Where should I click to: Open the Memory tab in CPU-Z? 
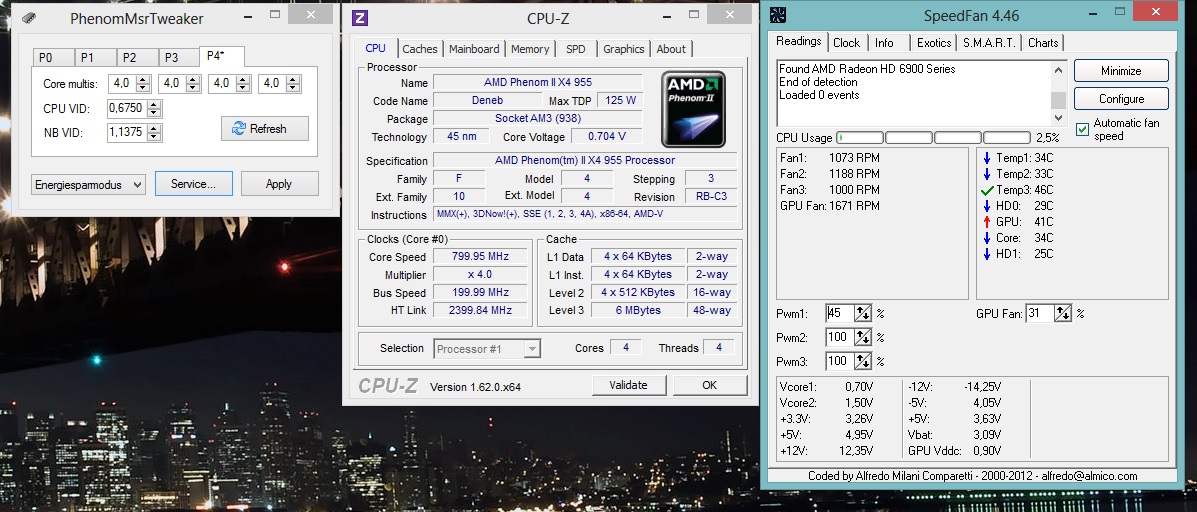530,49
